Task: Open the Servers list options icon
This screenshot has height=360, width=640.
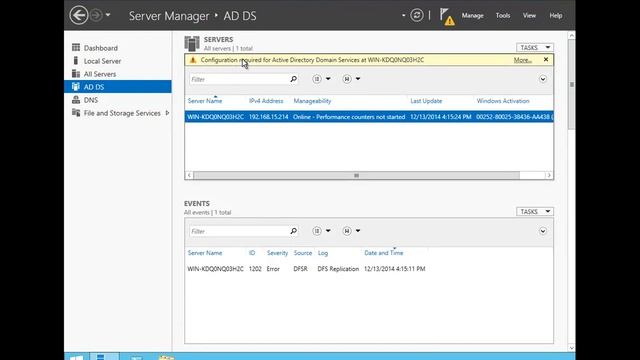Action: [317, 79]
